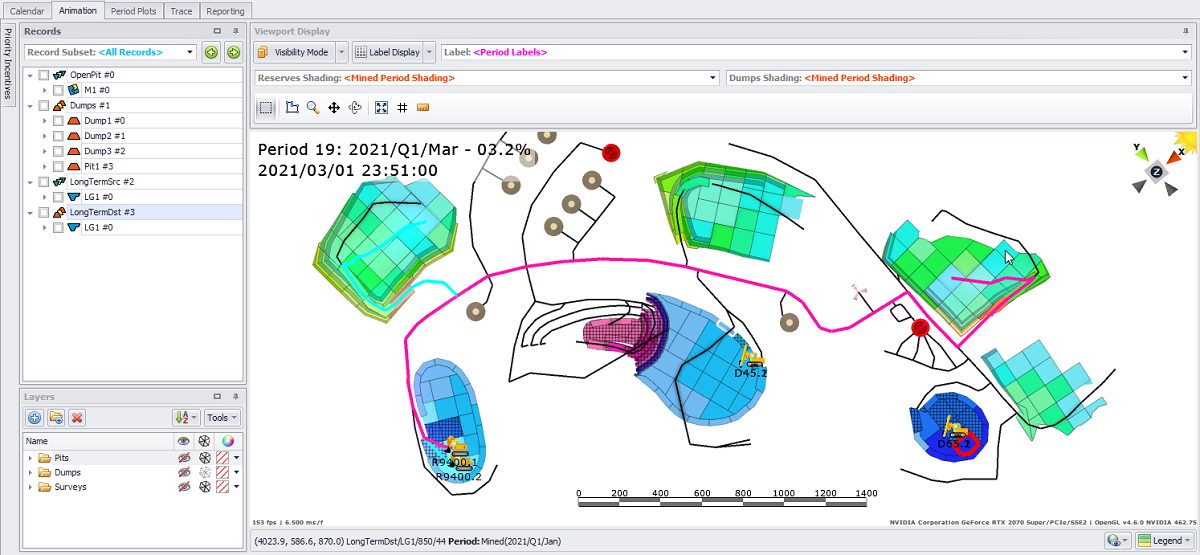
Task: Click the Label Display button
Action: tap(388, 52)
